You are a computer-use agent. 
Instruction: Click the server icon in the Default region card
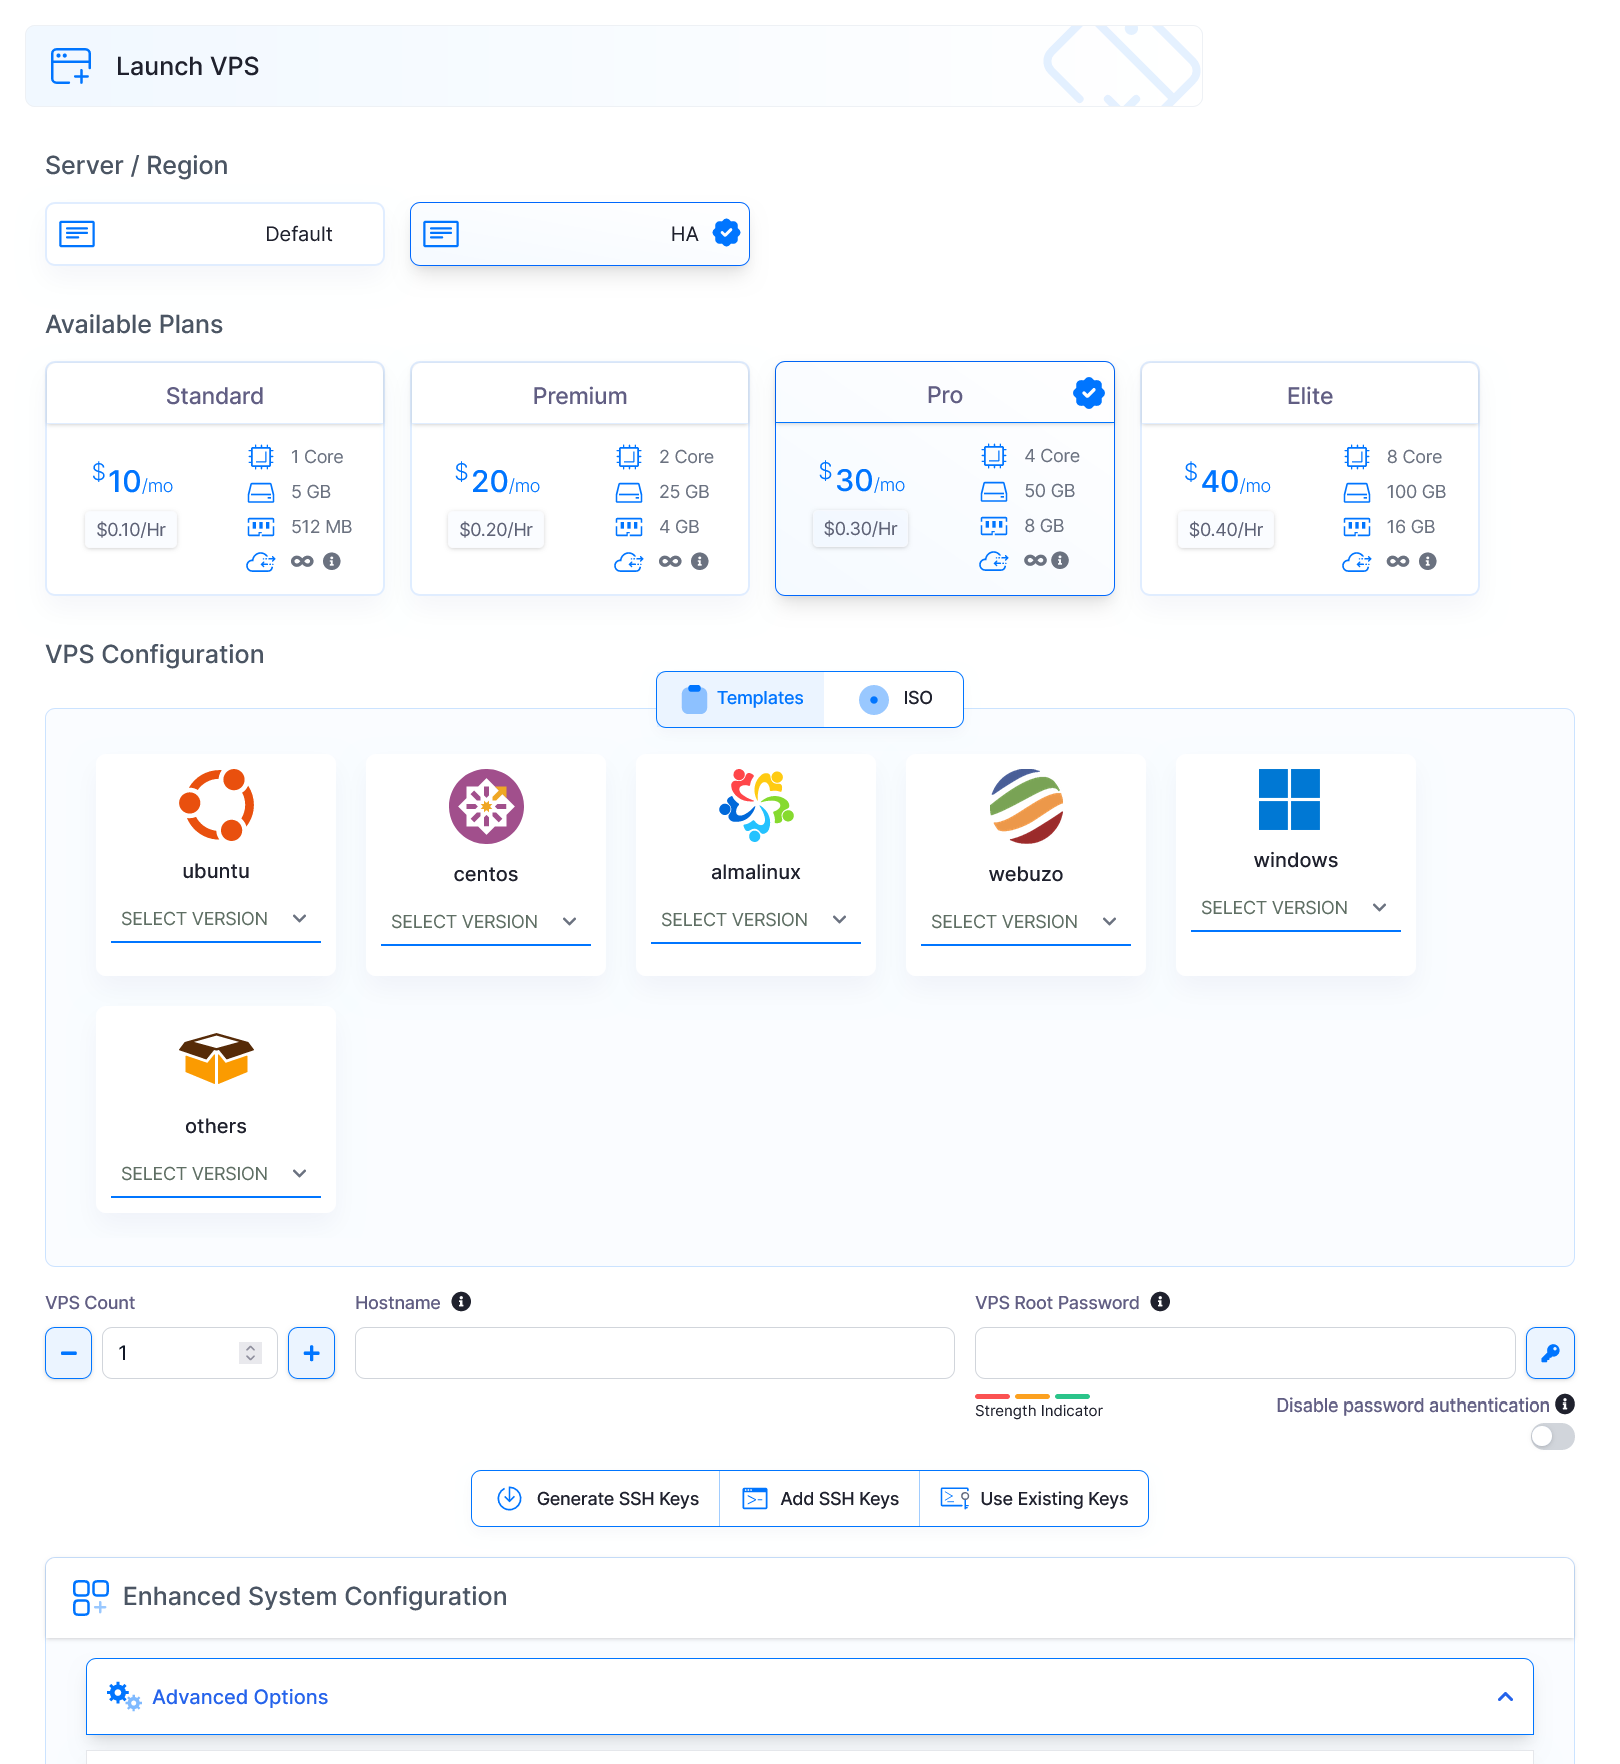pyautogui.click(x=77, y=234)
